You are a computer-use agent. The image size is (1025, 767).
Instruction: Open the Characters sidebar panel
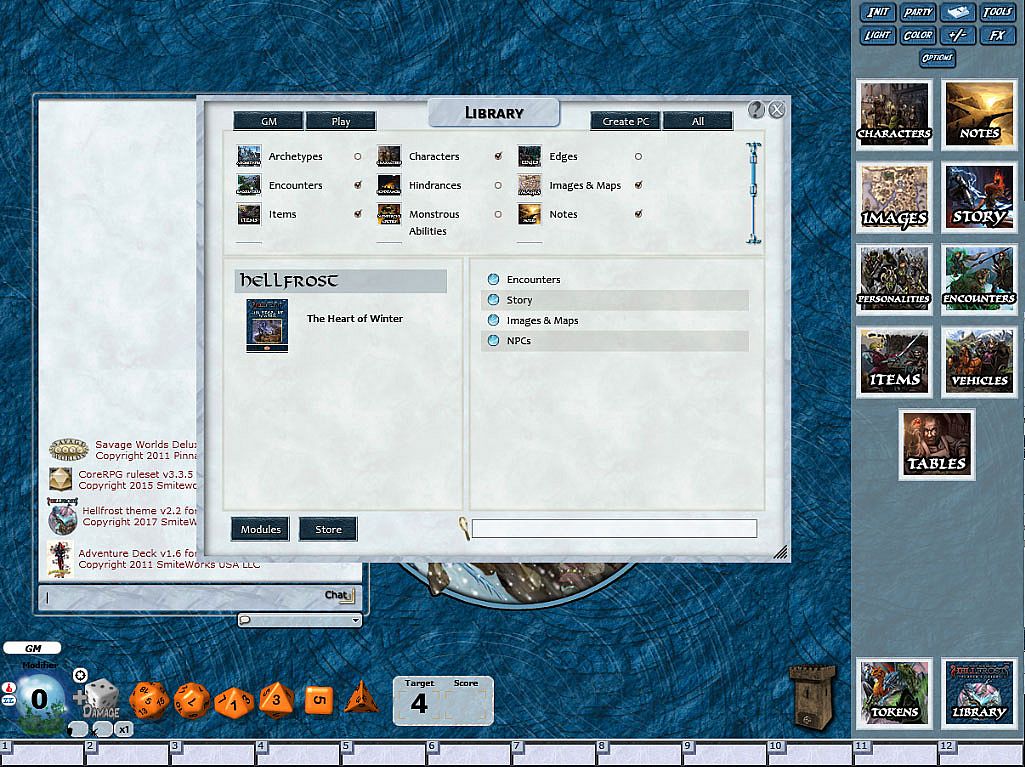coord(894,114)
